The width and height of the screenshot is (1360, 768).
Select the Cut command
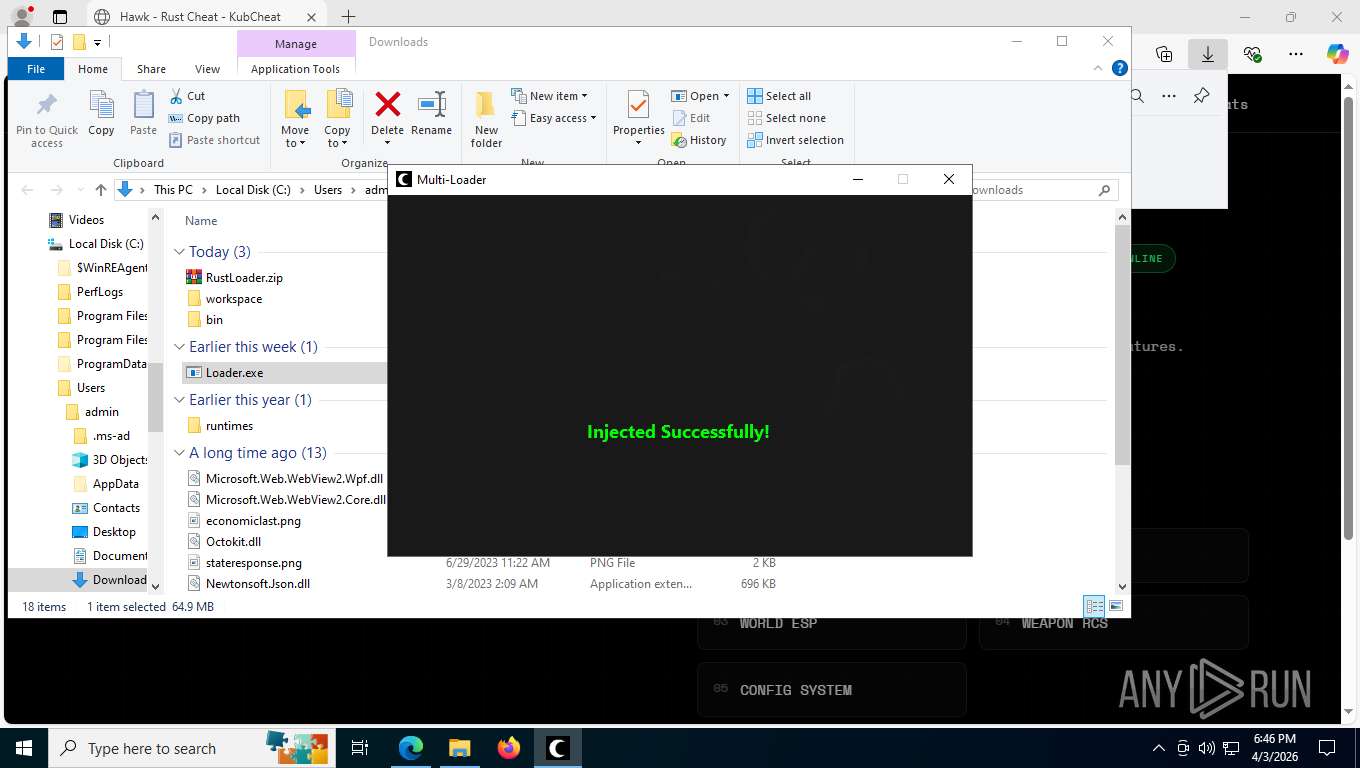coord(187,96)
